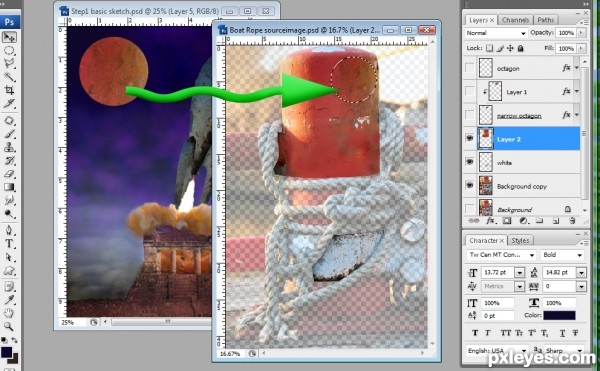The image size is (600, 371).
Task: Open the 14.82 pt leading dropdown
Action: pyautogui.click(x=581, y=273)
